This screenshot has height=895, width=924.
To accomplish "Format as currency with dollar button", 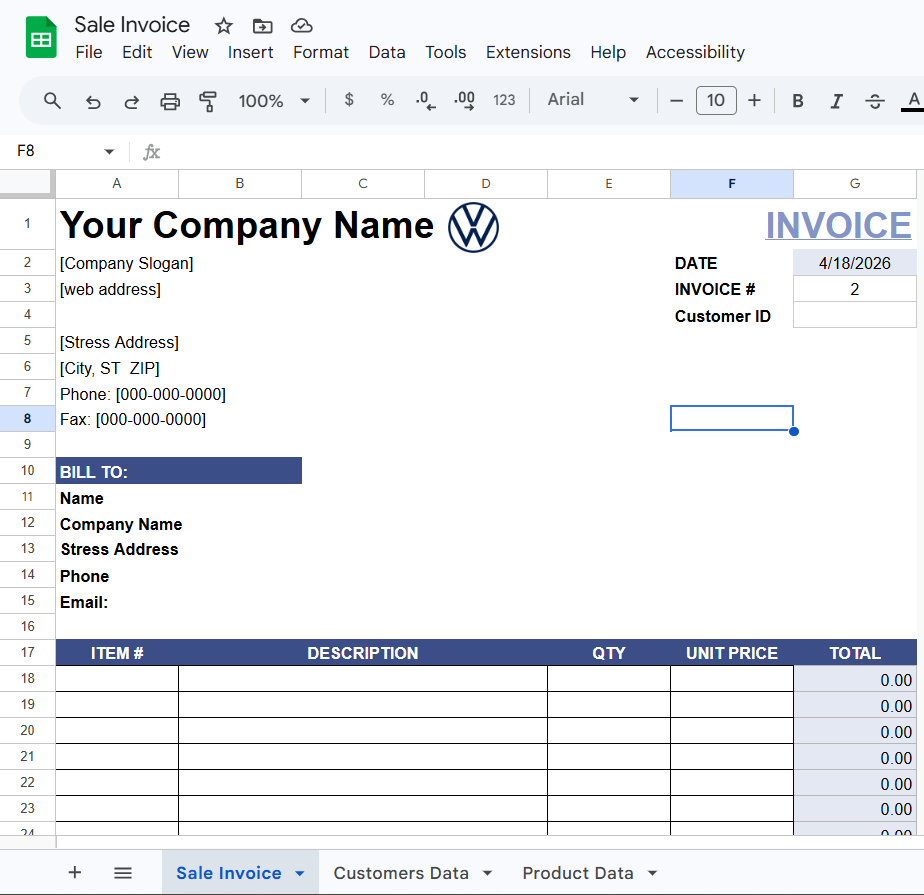I will point(349,100).
